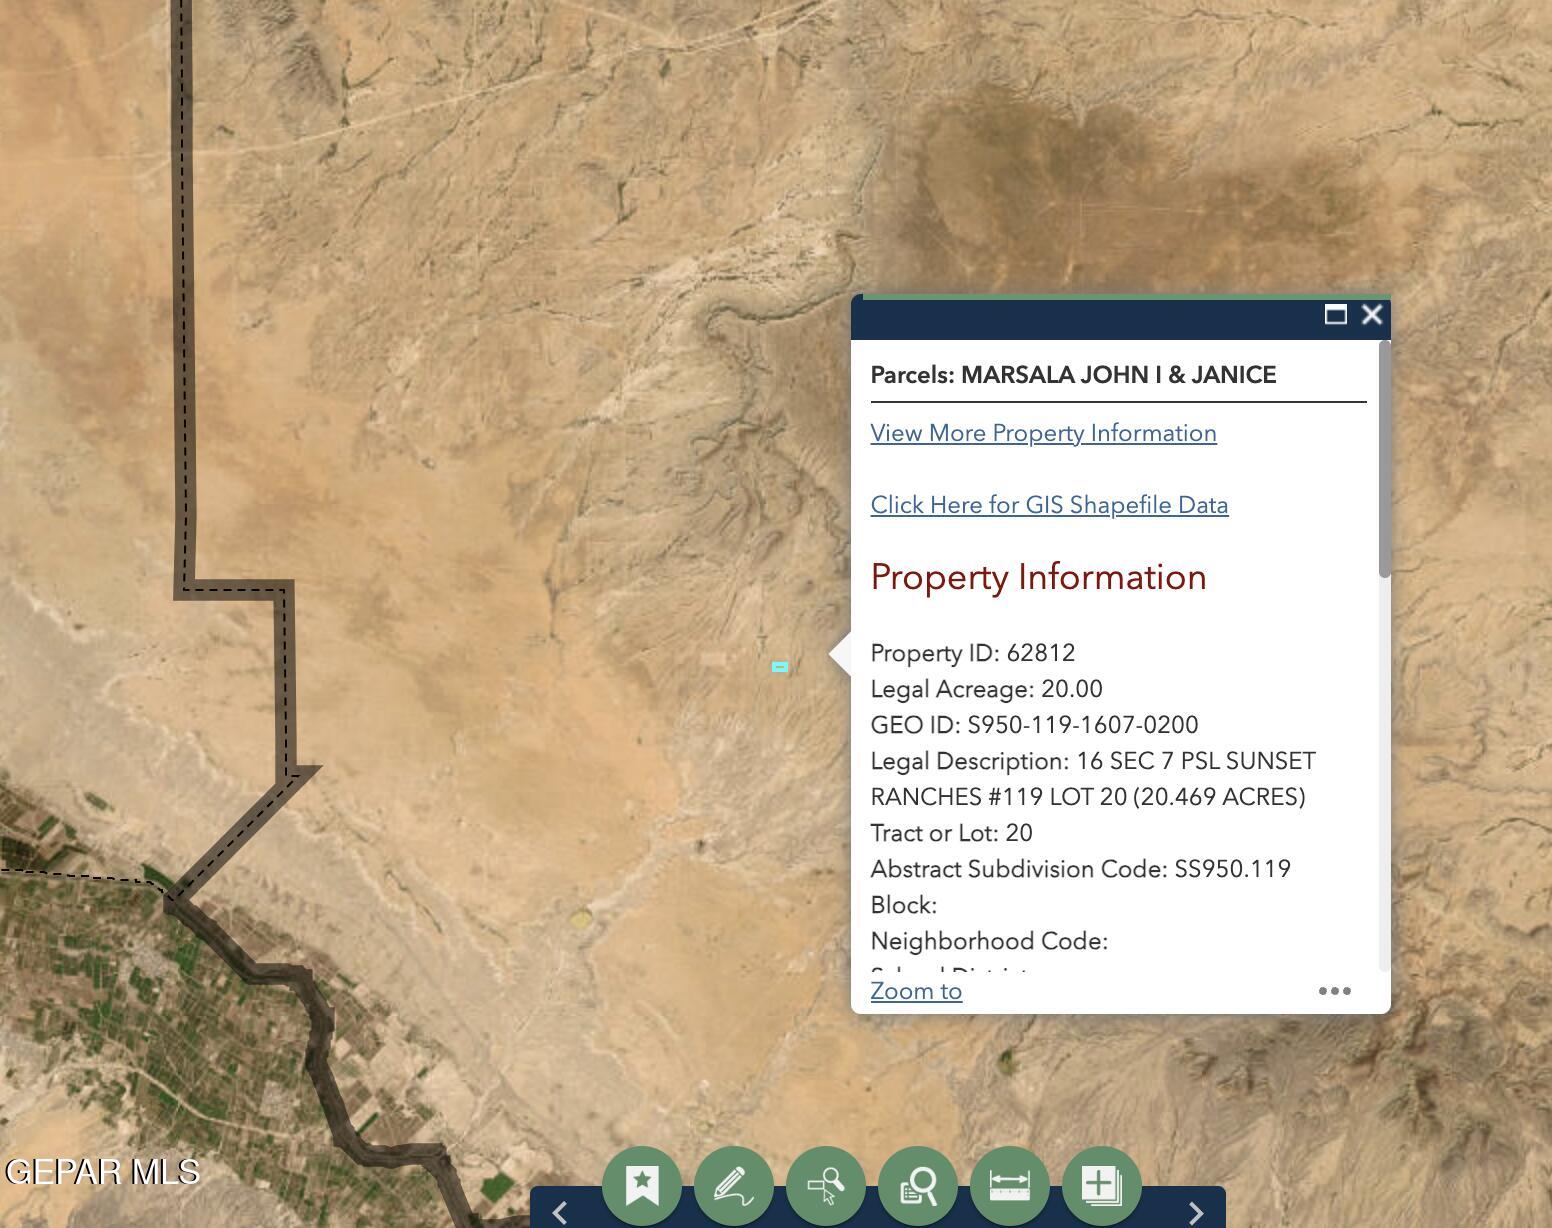Click the parcel owner name title
The image size is (1552, 1228).
pyautogui.click(x=1073, y=375)
